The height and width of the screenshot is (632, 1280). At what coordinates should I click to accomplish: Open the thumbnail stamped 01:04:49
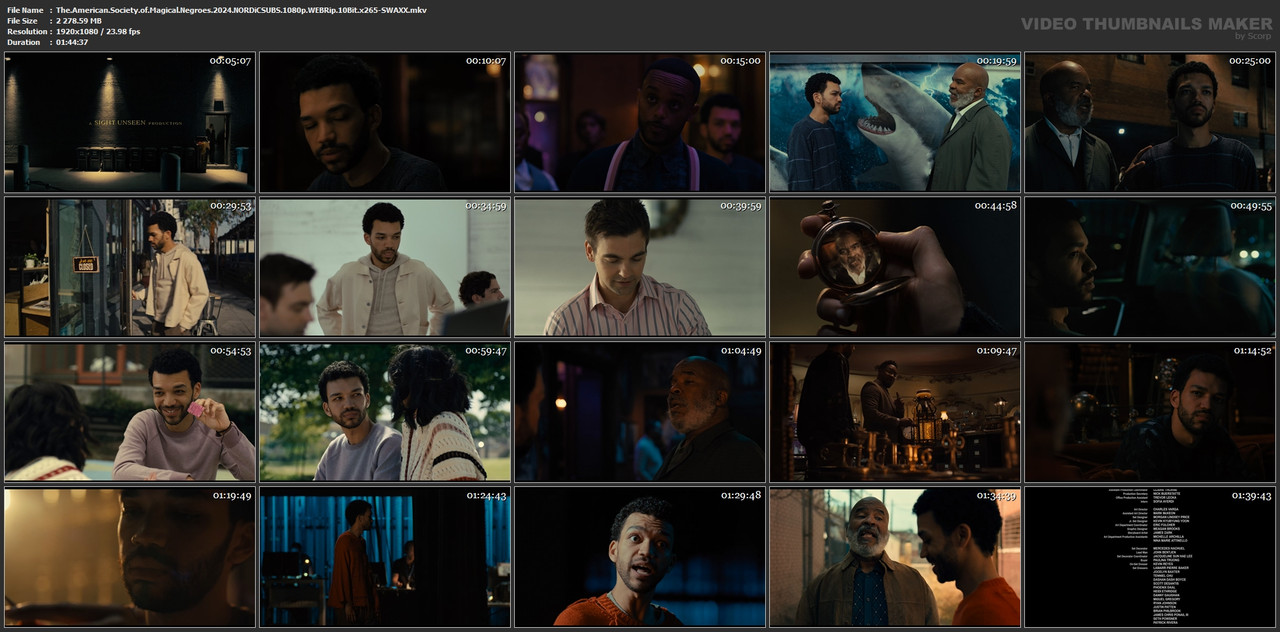(640, 412)
